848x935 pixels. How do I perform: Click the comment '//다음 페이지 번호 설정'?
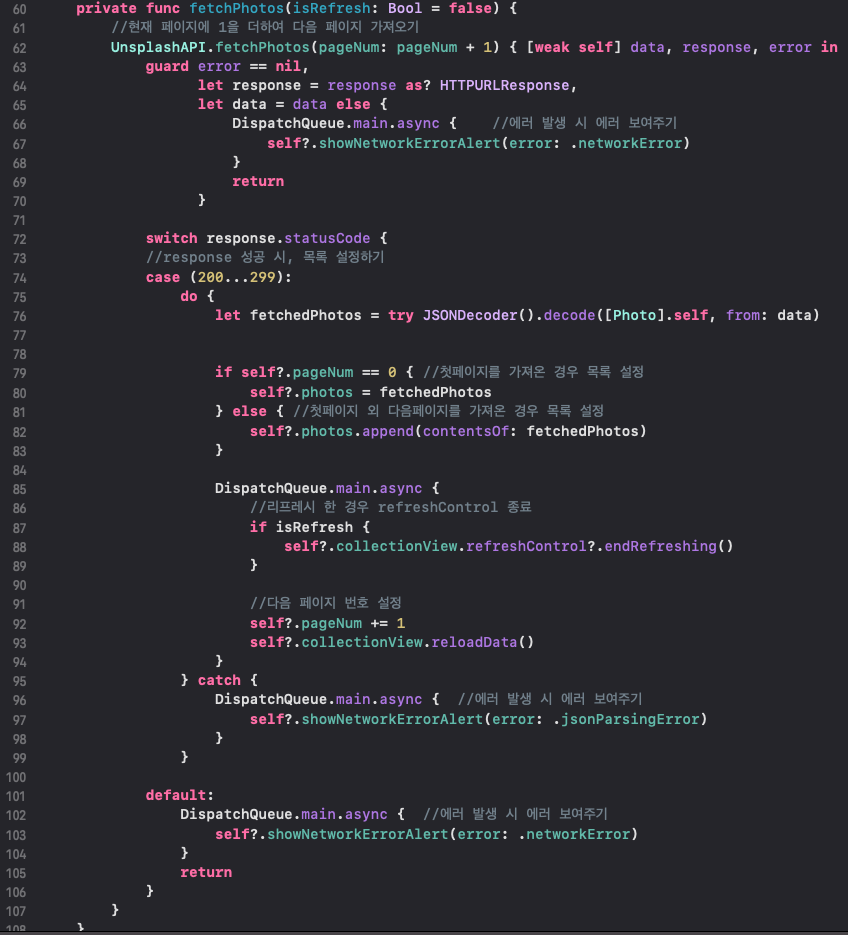[x=326, y=603]
